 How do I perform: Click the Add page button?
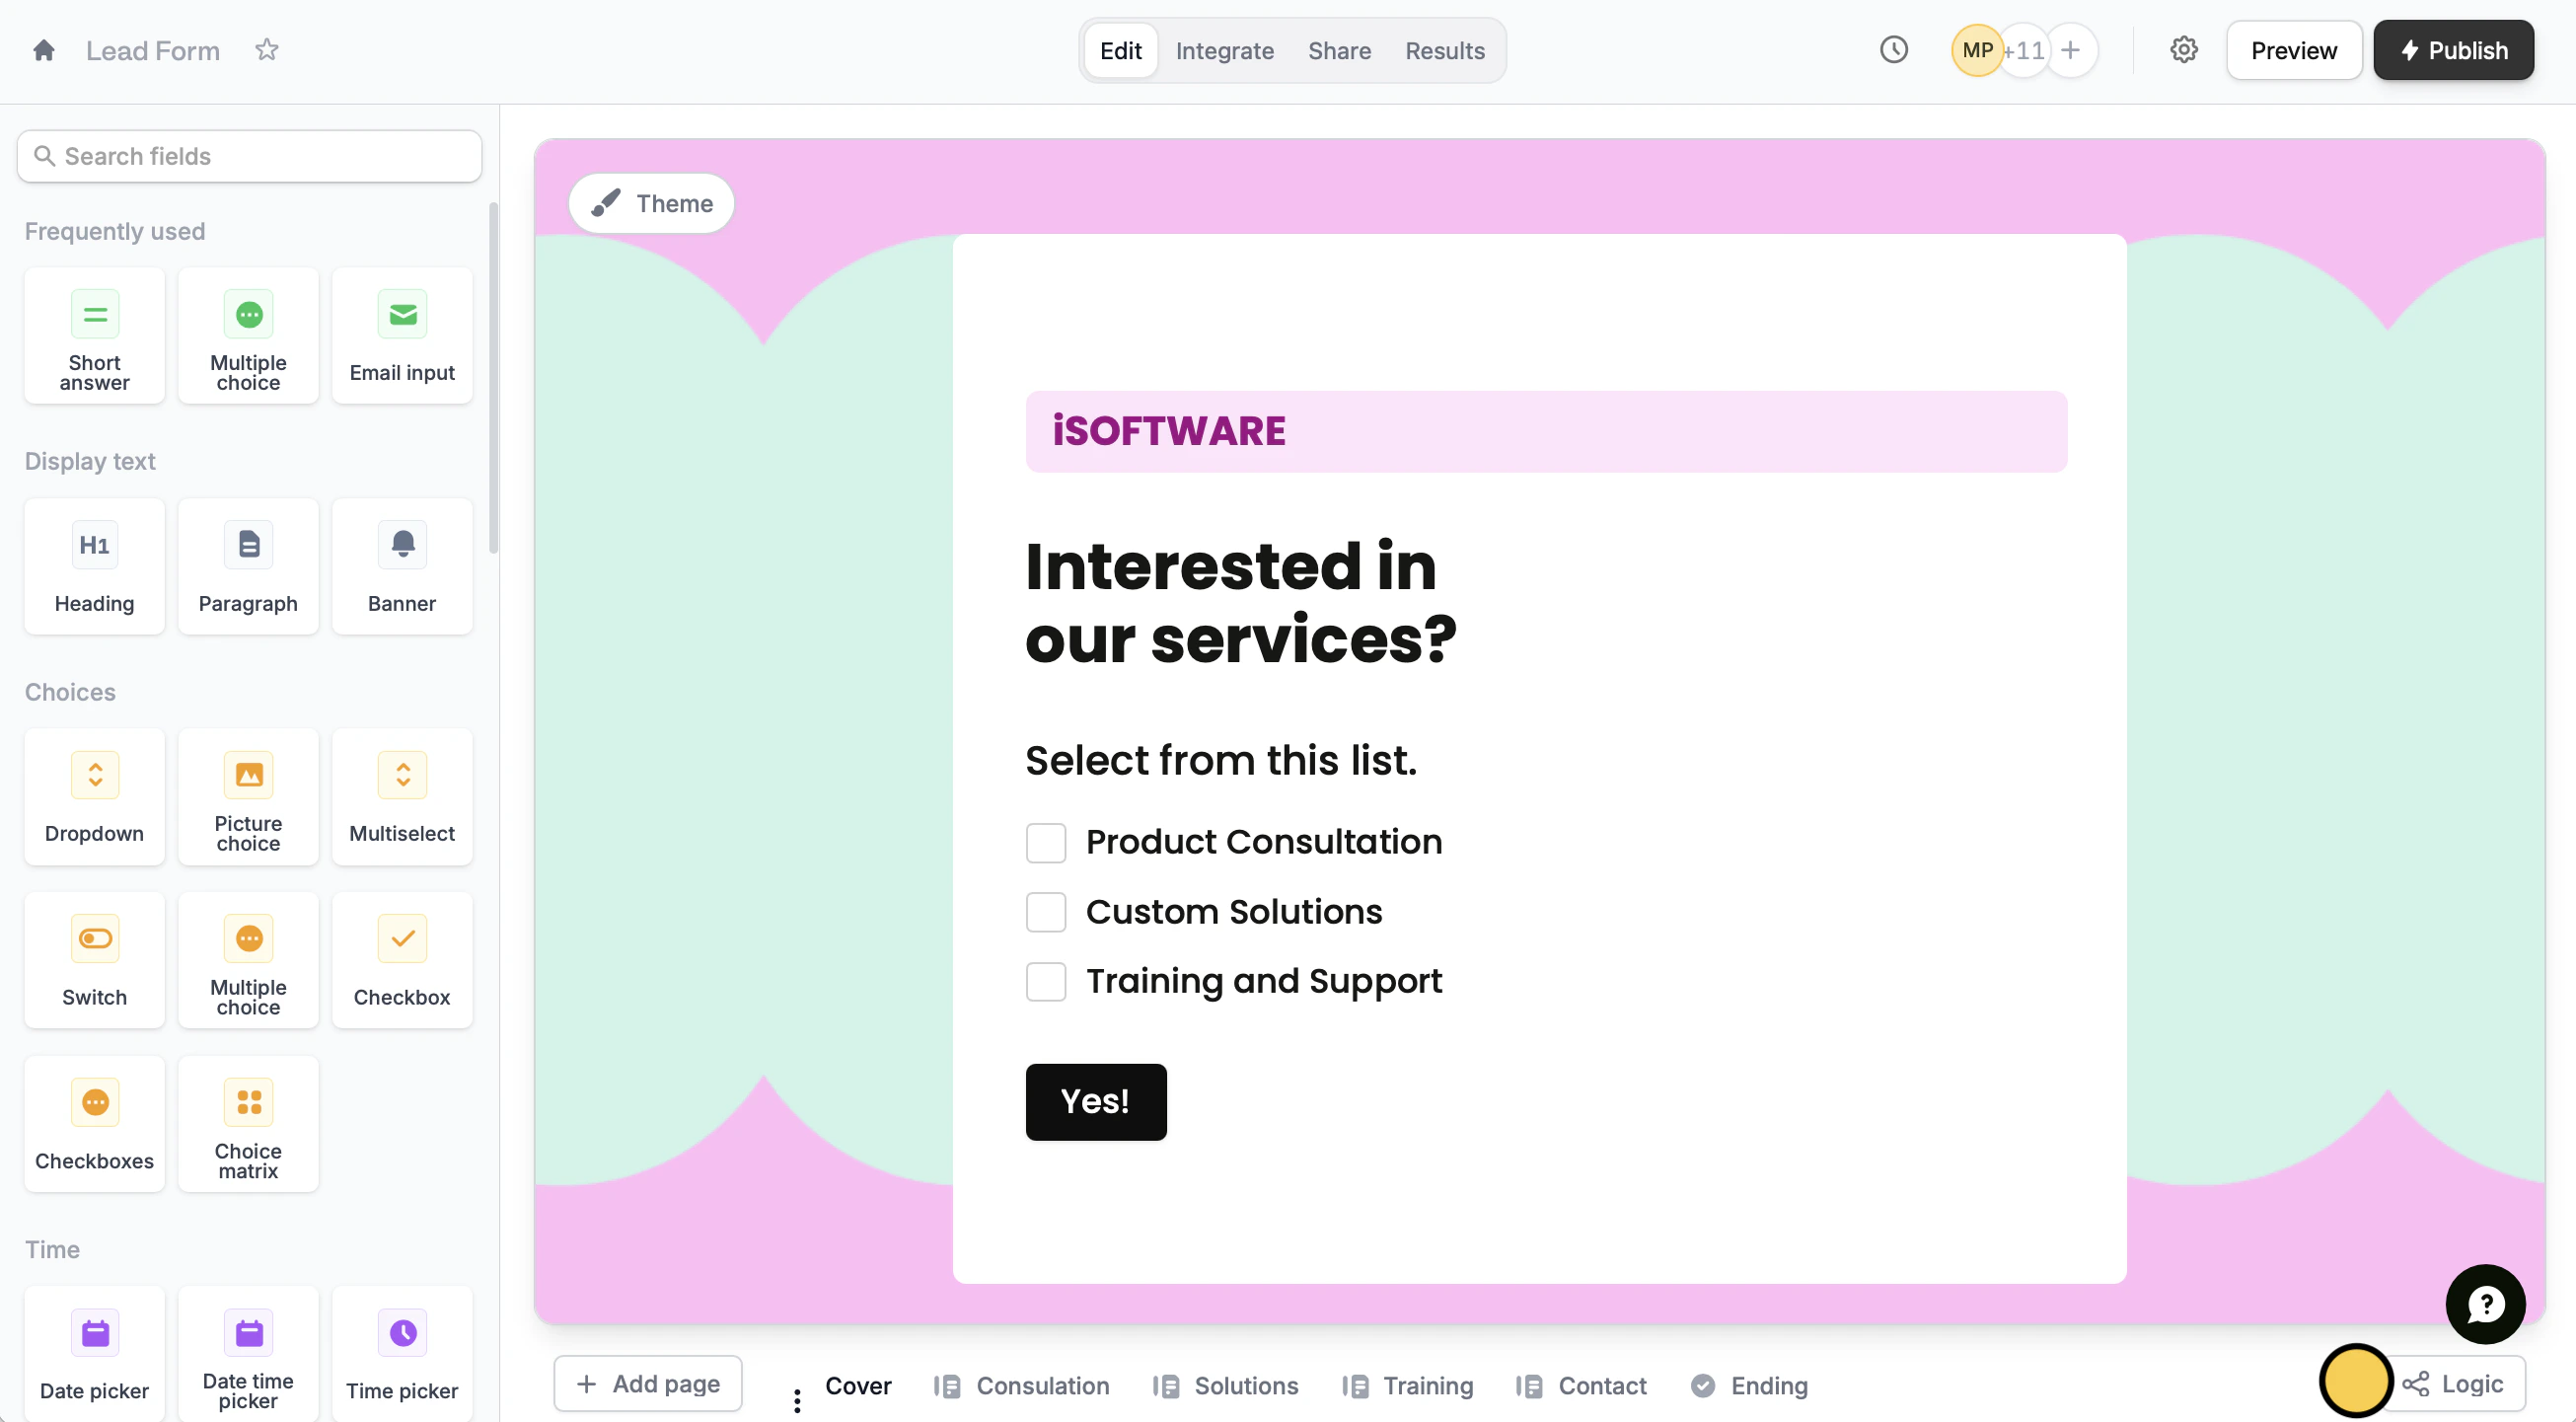click(x=648, y=1384)
